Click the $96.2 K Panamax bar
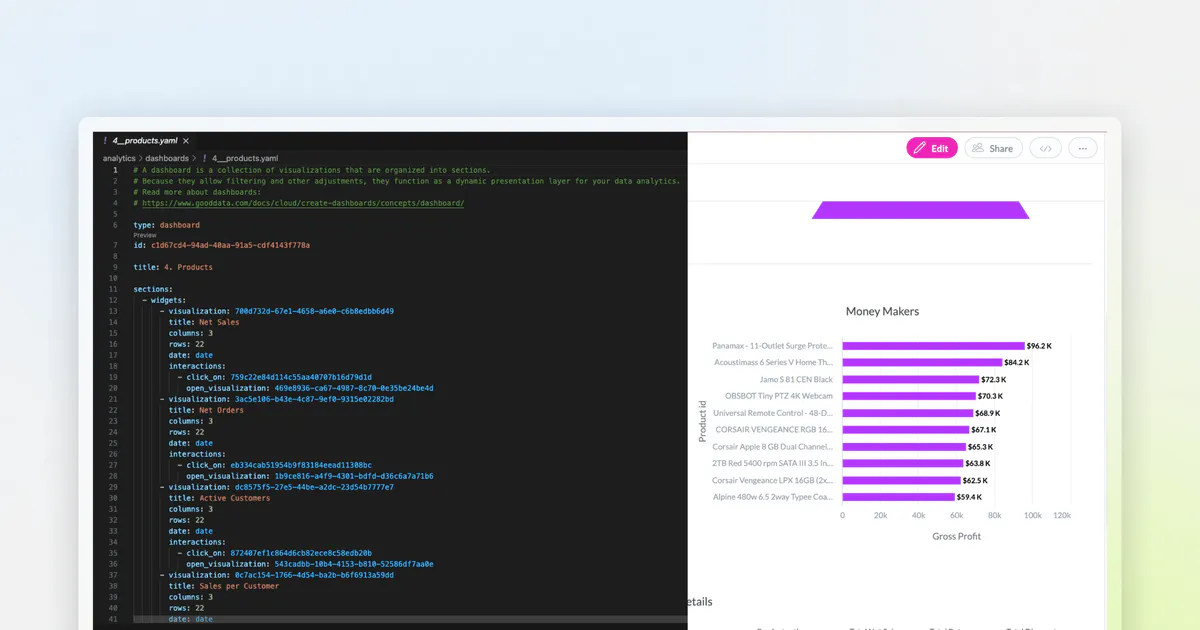This screenshot has width=1200, height=630. [x=933, y=346]
